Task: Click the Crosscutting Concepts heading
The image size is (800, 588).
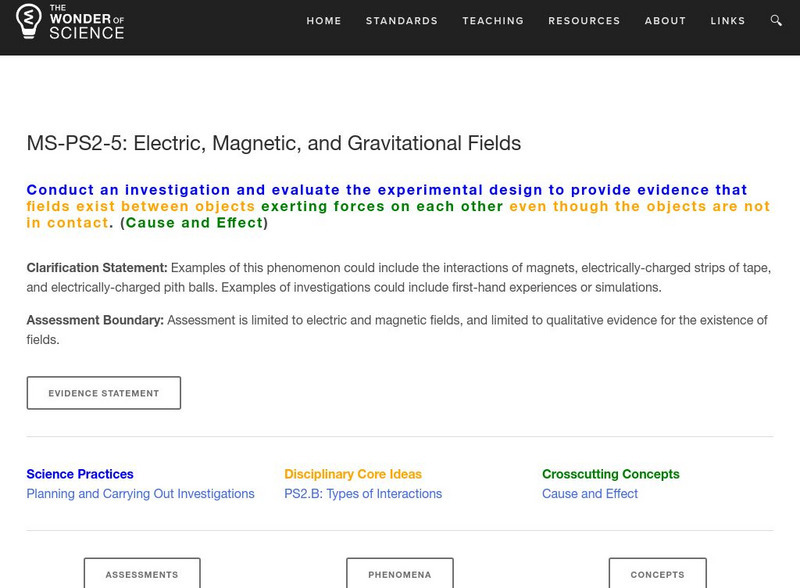Action: pos(611,474)
